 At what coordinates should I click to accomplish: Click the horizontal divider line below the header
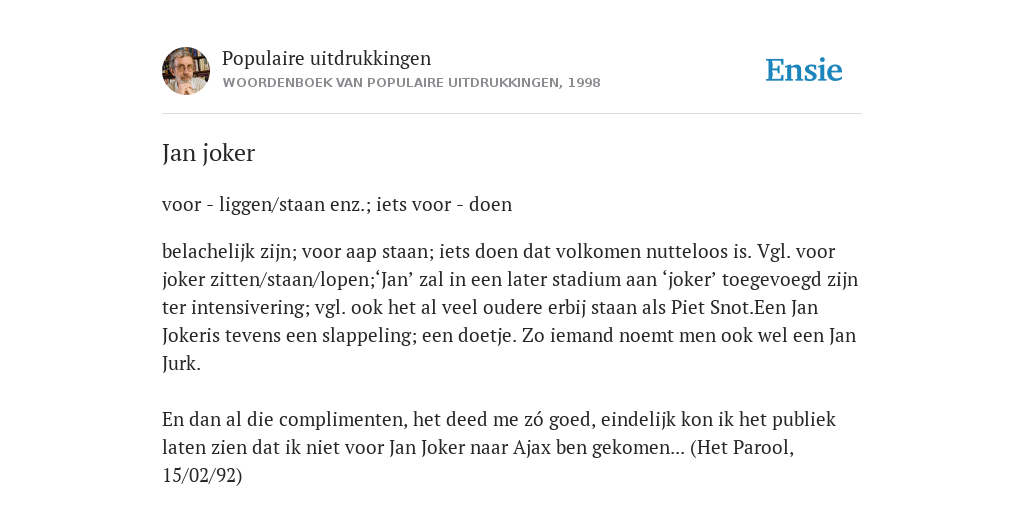(512, 114)
